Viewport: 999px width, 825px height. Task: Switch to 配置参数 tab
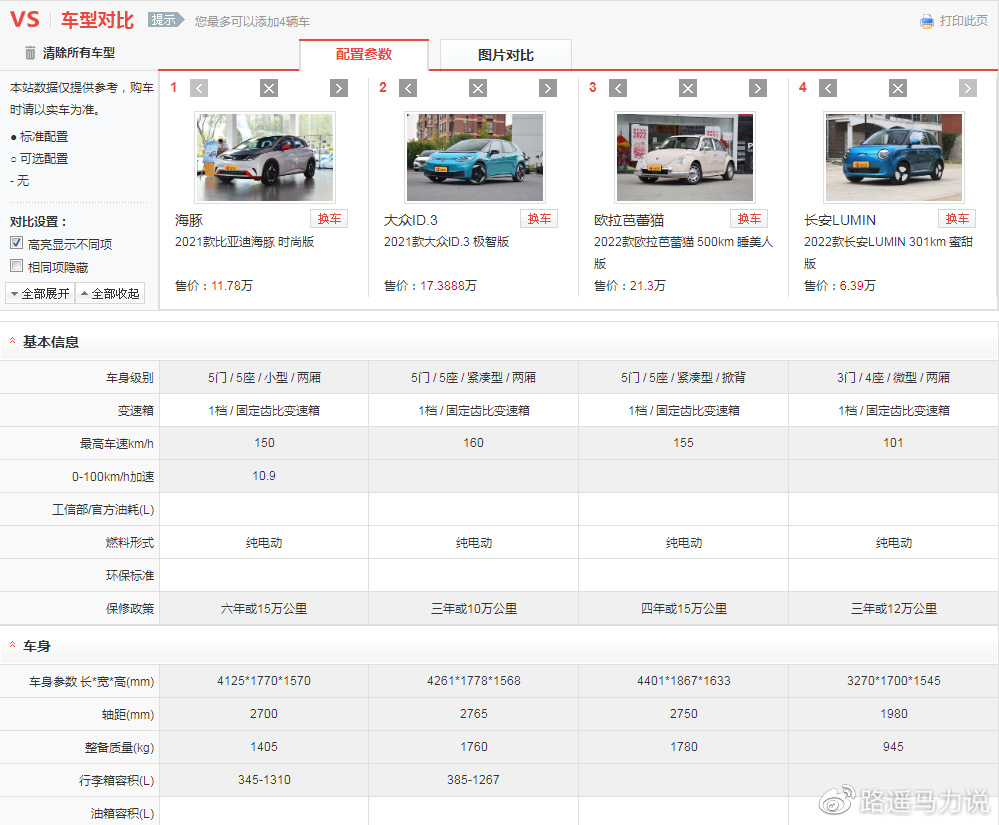364,55
